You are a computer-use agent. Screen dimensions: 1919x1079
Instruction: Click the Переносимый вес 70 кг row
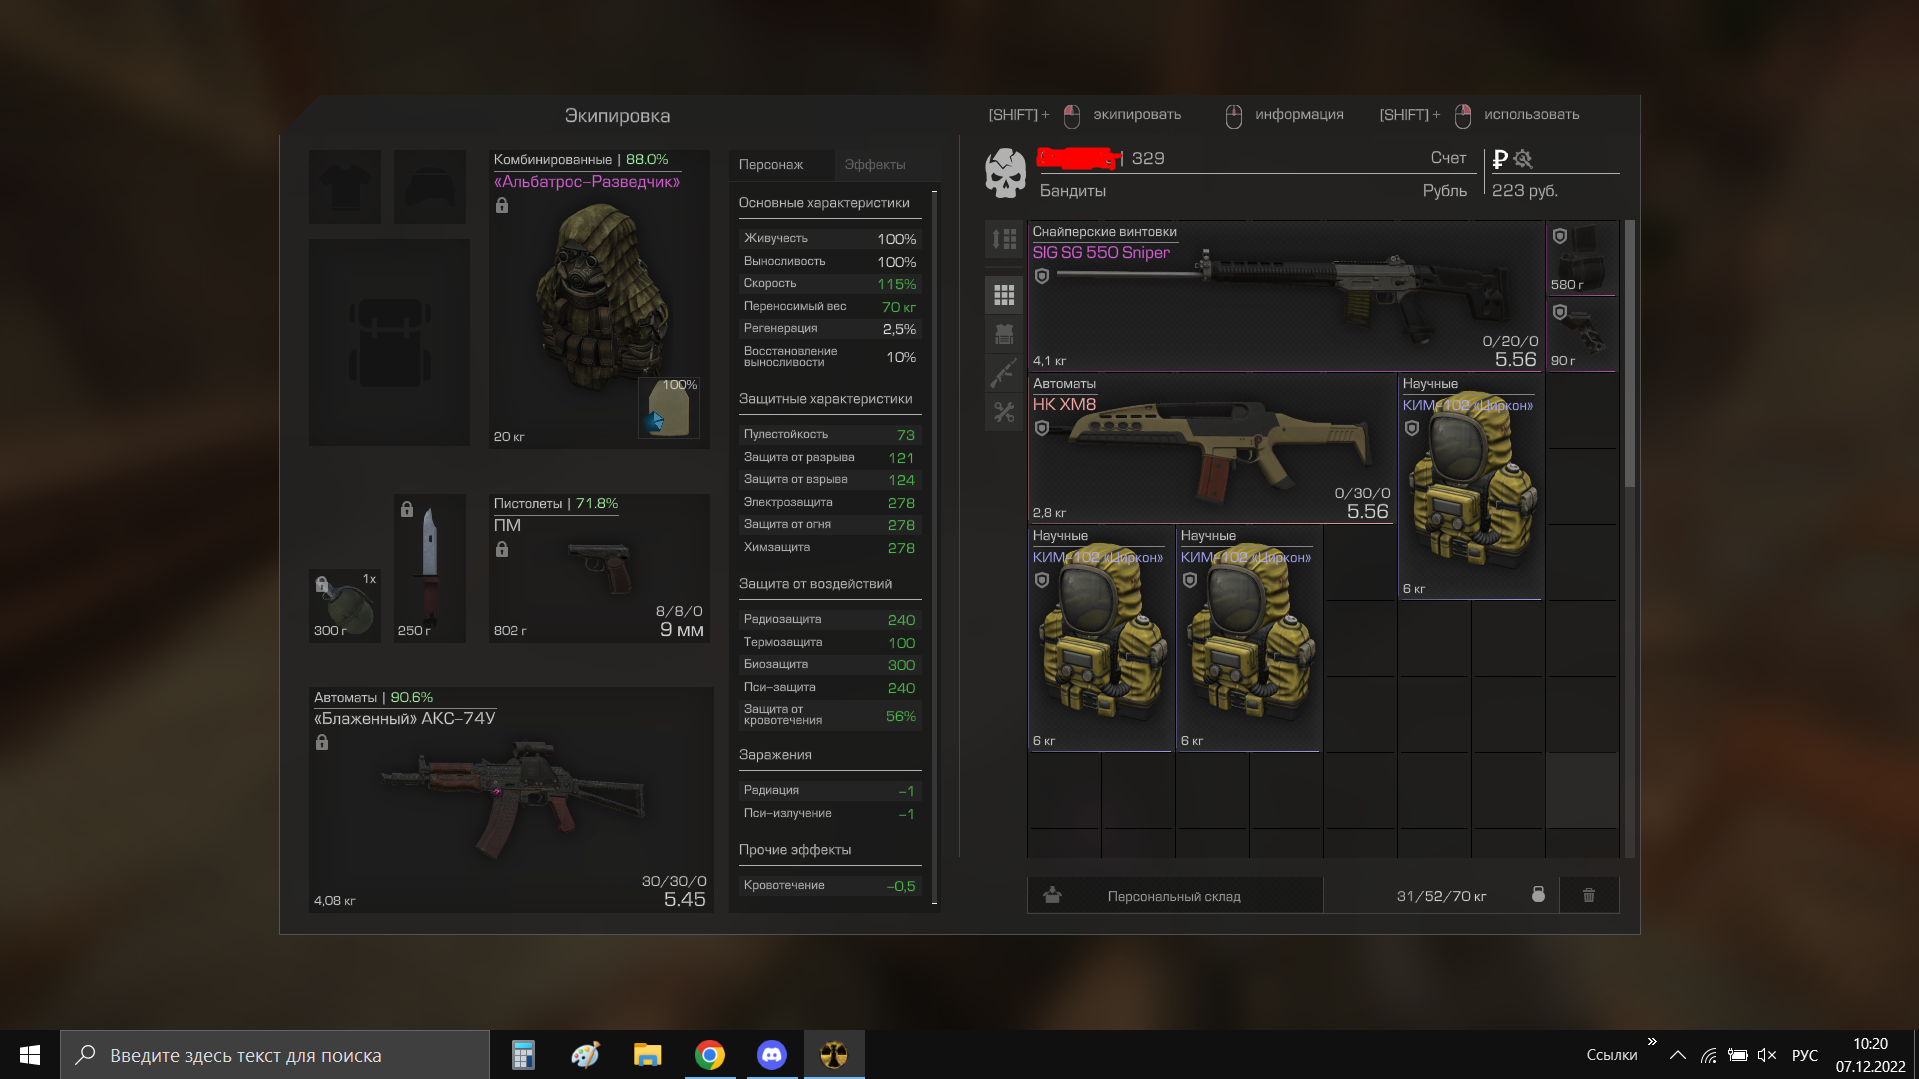click(829, 306)
